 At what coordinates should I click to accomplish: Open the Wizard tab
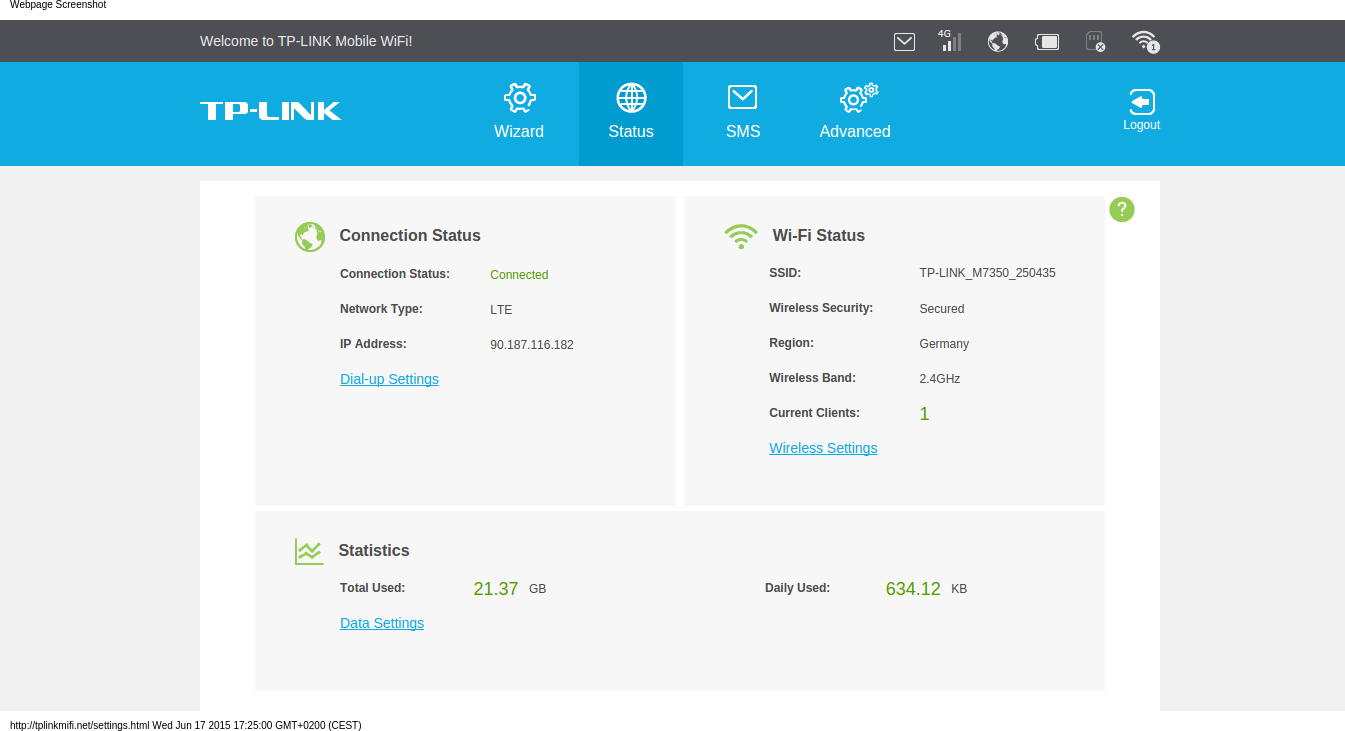[519, 112]
